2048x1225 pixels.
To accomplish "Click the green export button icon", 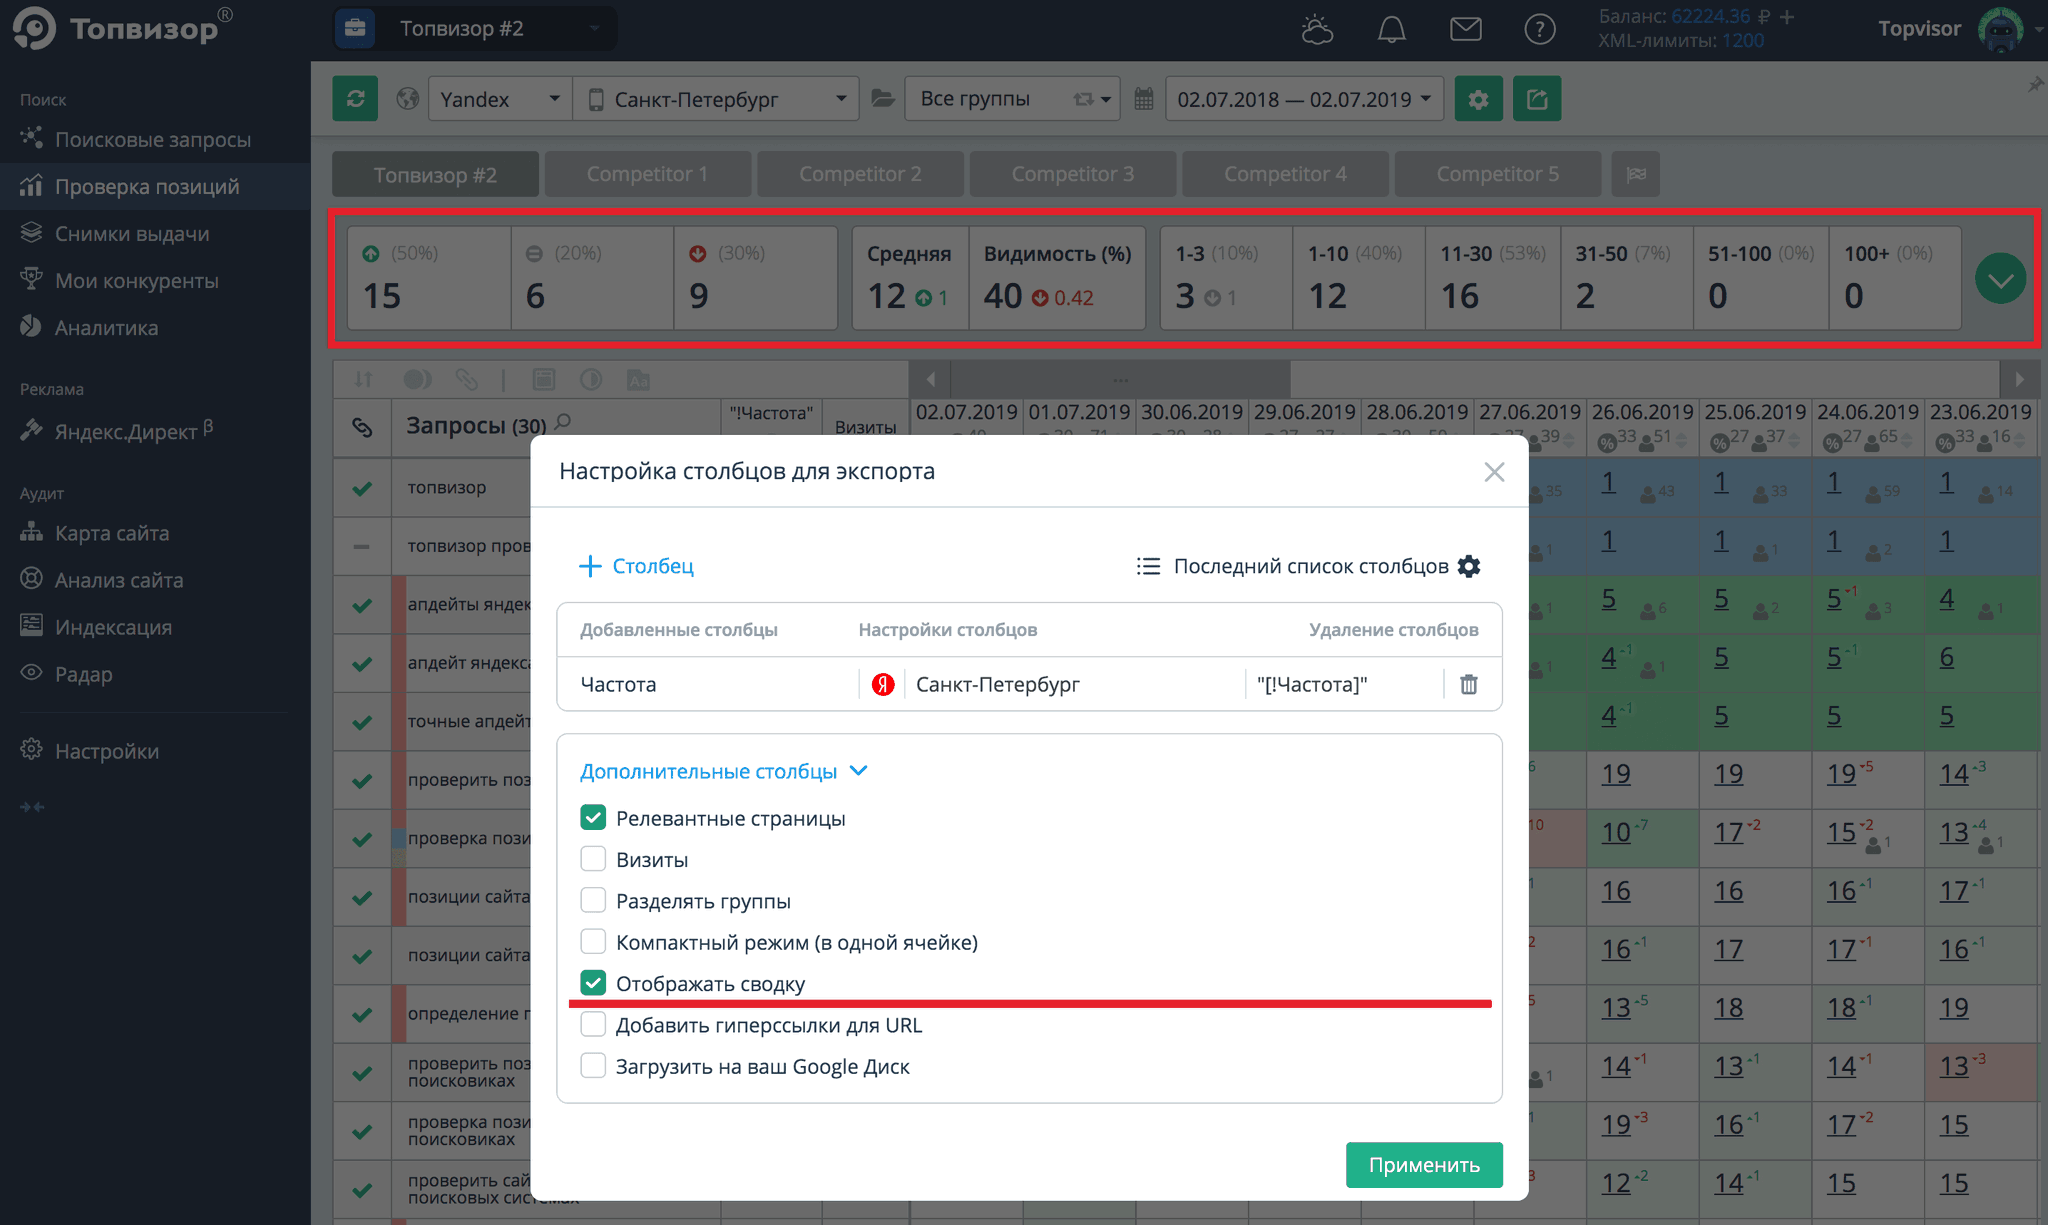I will tap(1537, 99).
